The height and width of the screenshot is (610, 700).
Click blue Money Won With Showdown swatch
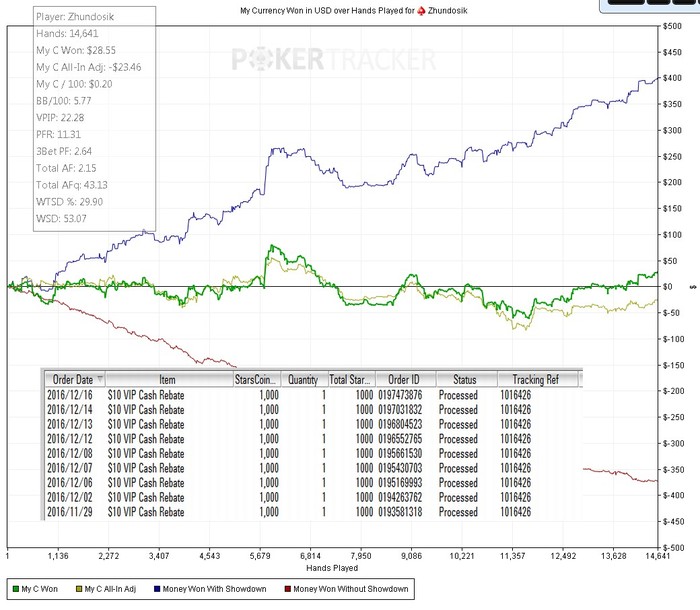(x=157, y=589)
